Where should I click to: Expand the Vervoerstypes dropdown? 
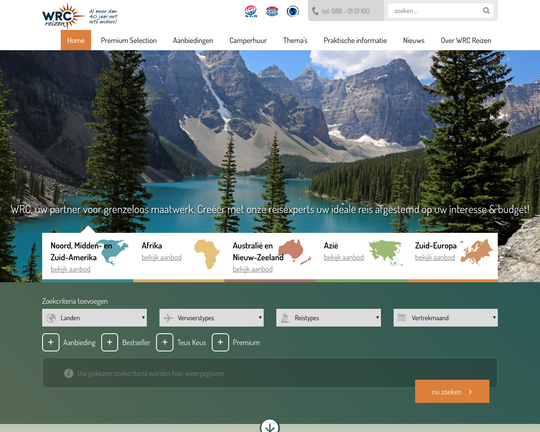(211, 318)
